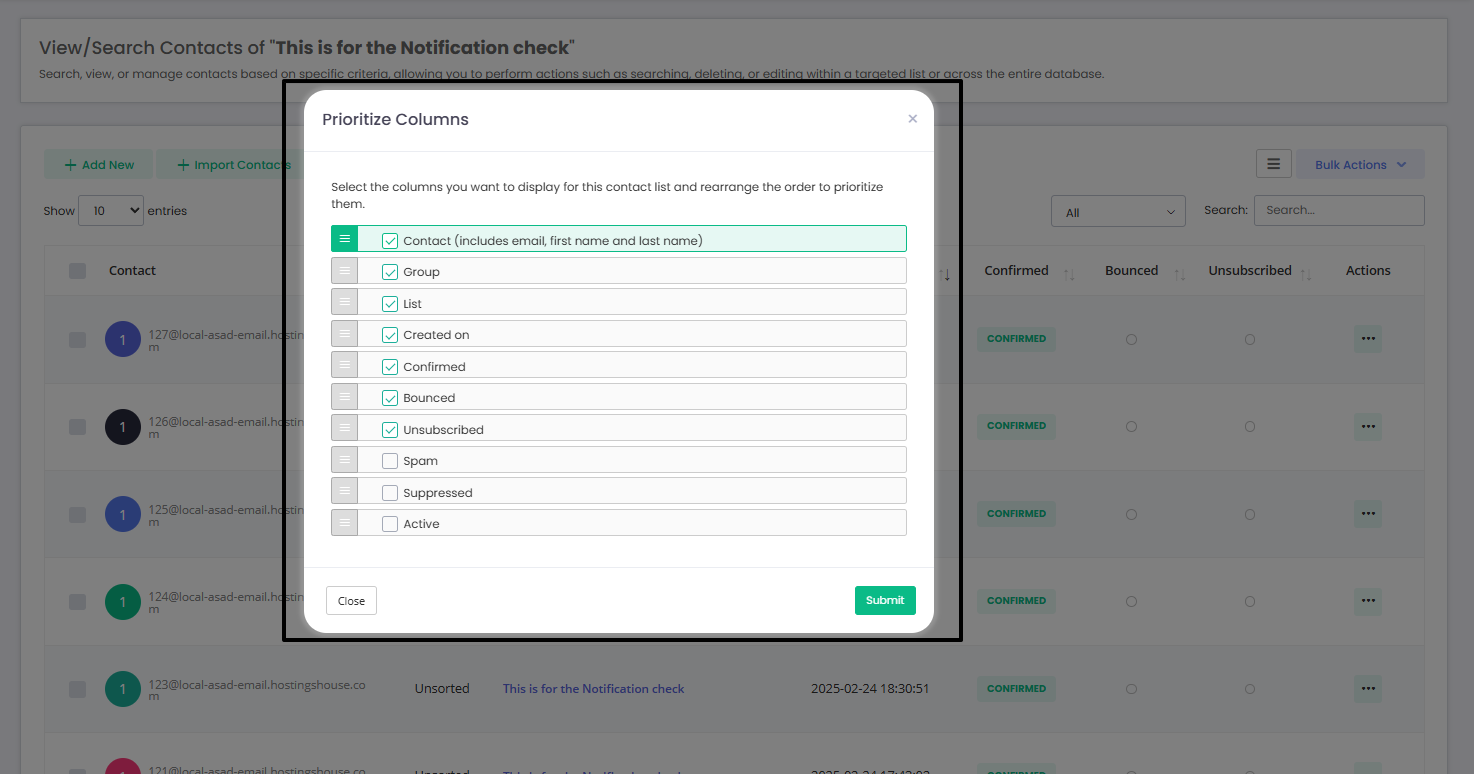Select the row checkbox for contact 124
This screenshot has height=774, width=1474.
tap(77, 602)
